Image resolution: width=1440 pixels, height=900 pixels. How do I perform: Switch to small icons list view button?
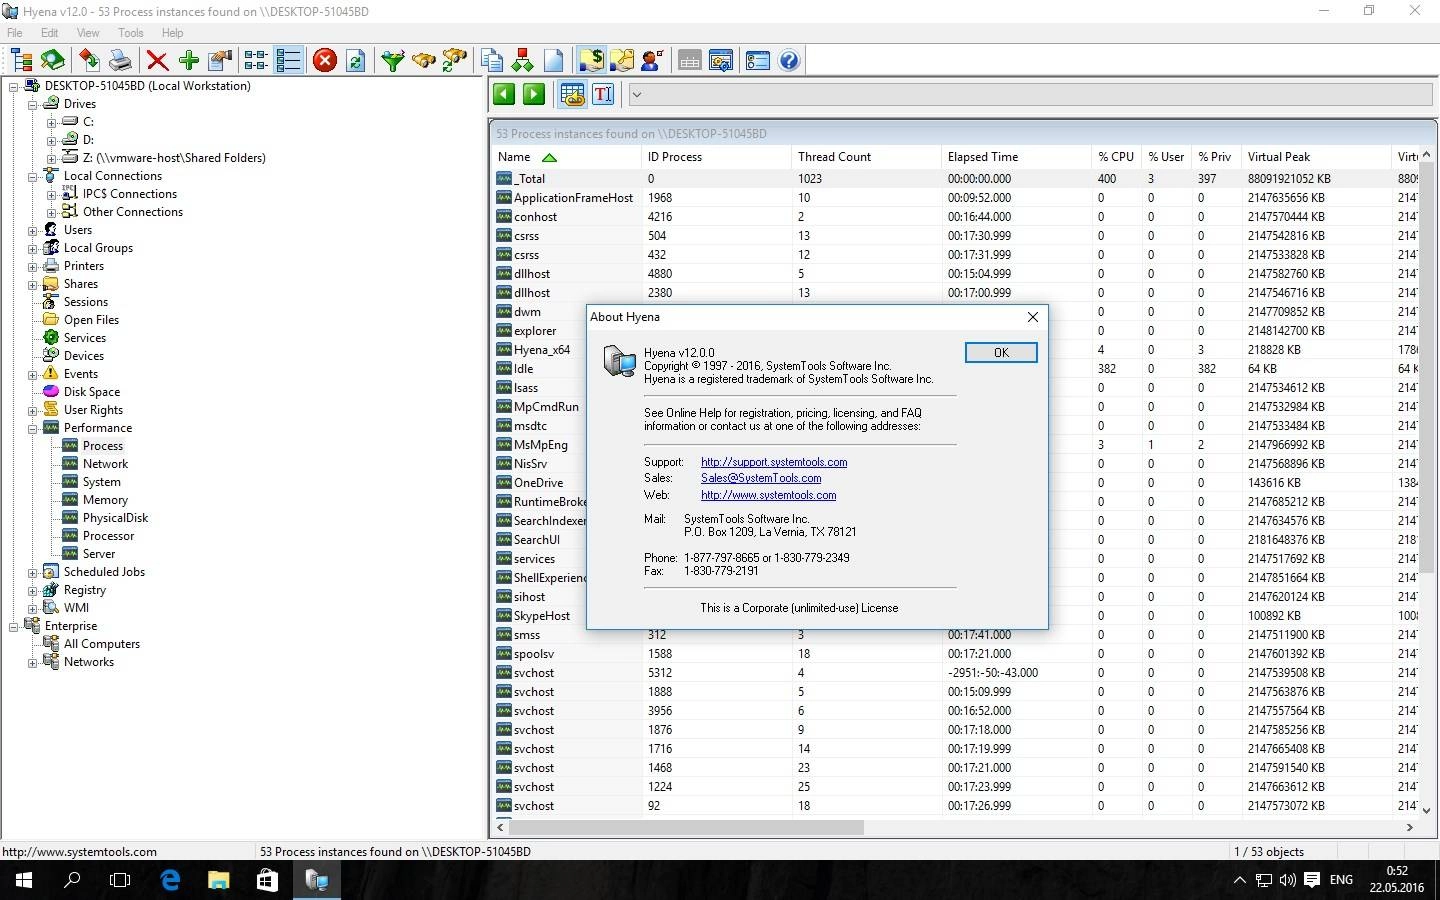(256, 61)
